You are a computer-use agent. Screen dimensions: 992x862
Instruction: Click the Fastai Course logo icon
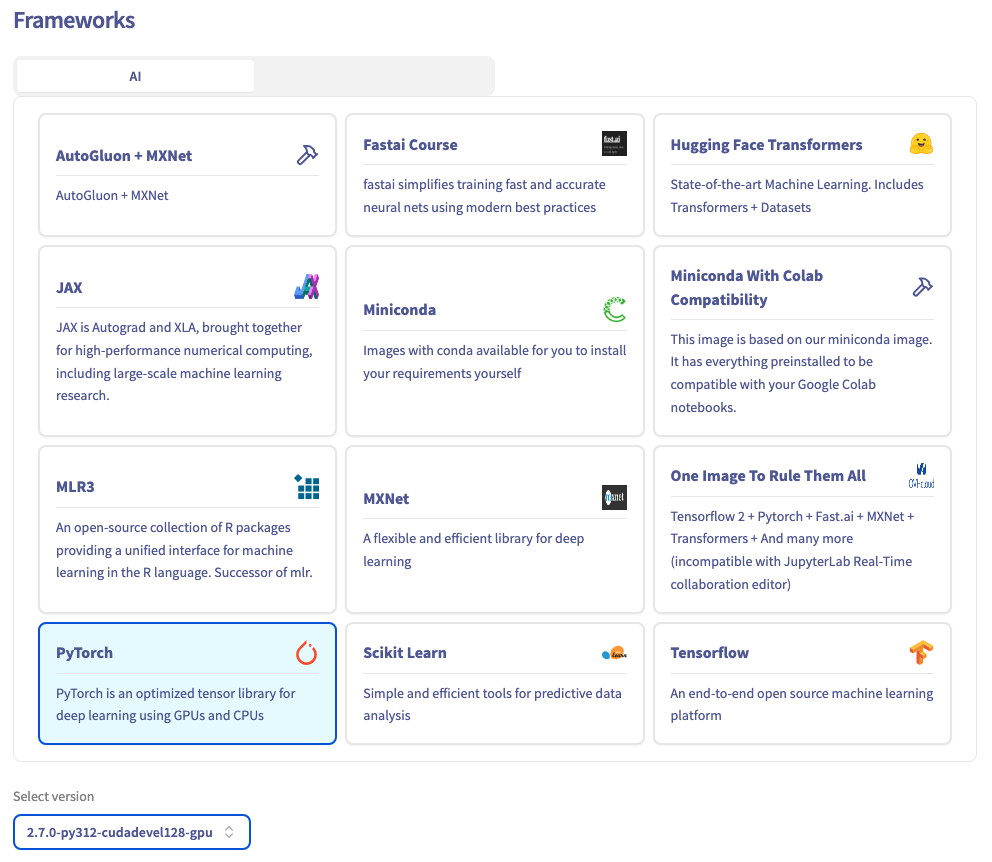click(x=614, y=144)
